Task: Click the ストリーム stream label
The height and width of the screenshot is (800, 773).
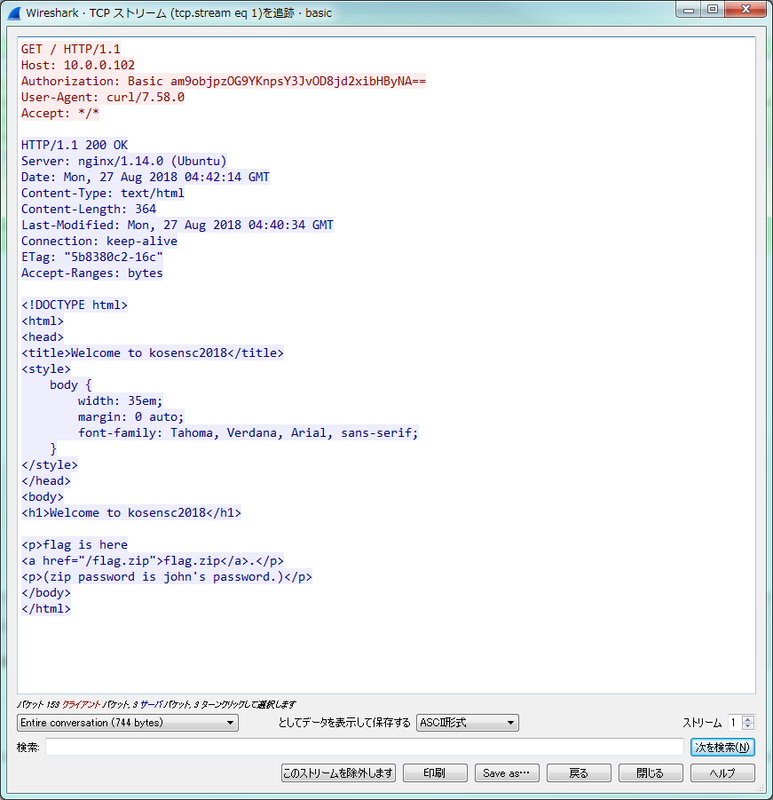Action: [x=702, y=723]
